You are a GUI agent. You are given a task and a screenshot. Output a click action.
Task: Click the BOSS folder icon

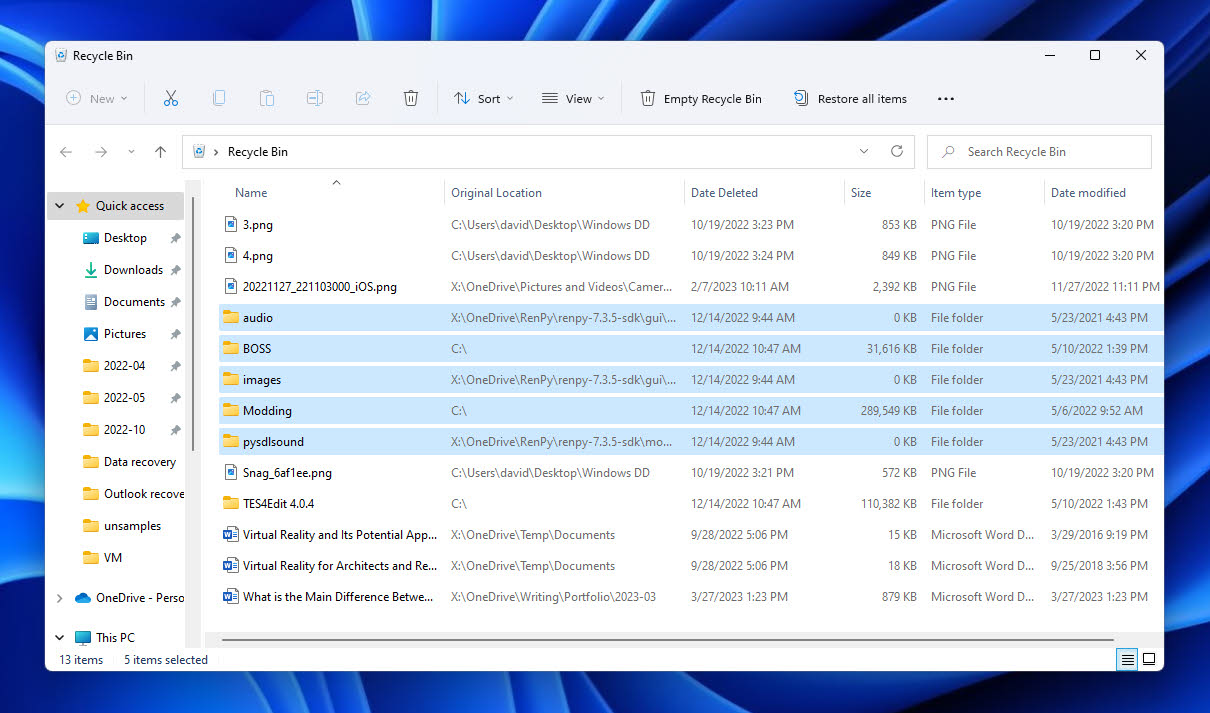click(231, 349)
